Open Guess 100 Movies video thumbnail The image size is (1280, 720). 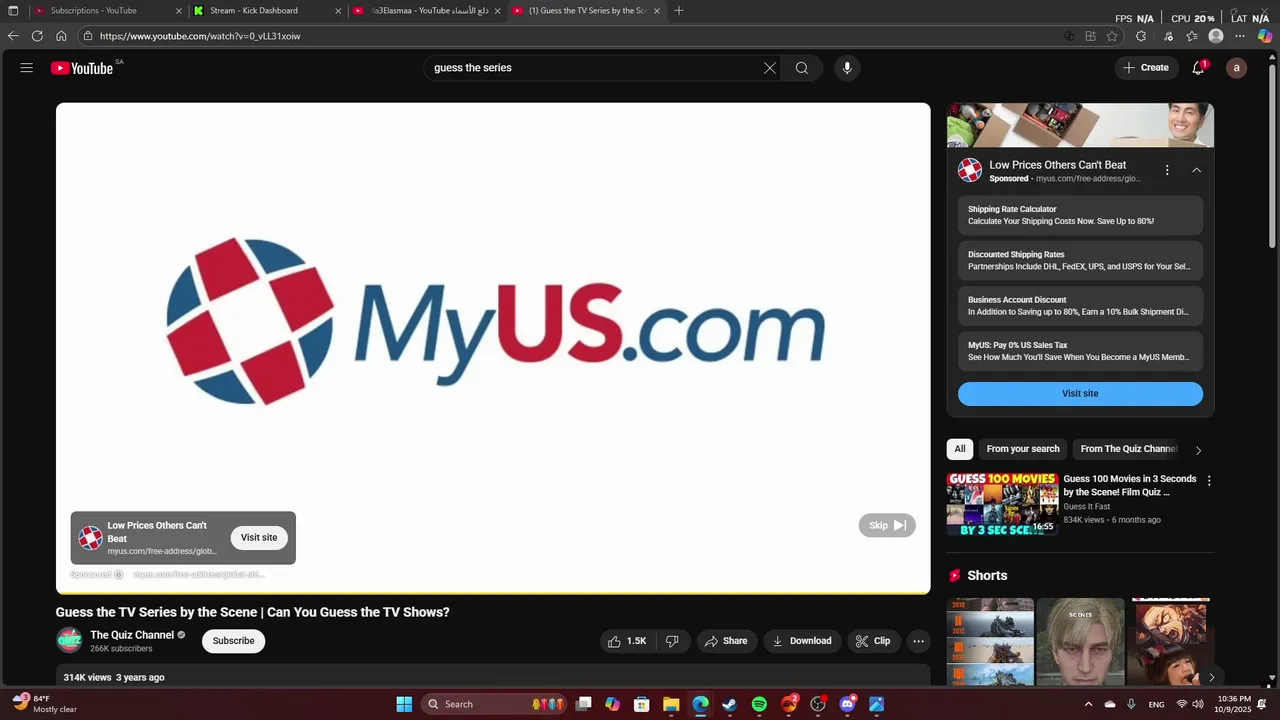click(1002, 504)
